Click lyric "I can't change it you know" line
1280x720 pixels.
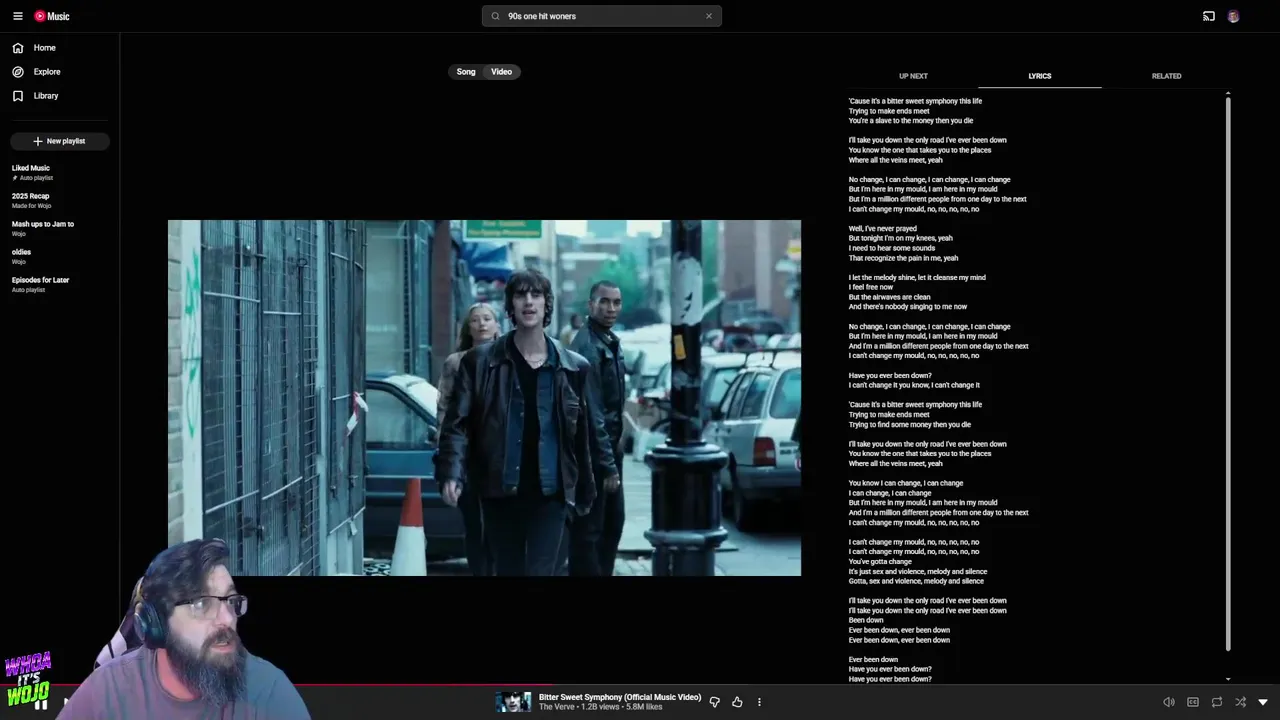tap(914, 385)
